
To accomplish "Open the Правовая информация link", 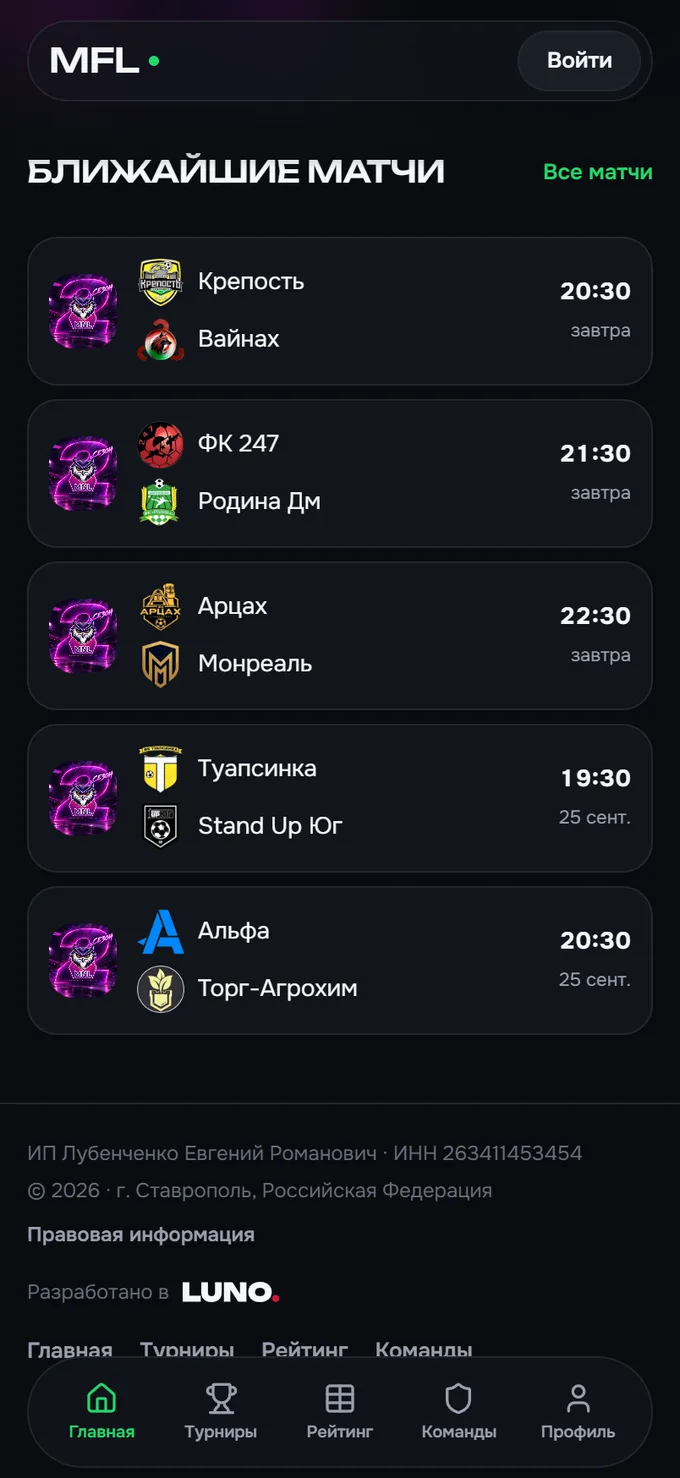I will click(141, 1234).
